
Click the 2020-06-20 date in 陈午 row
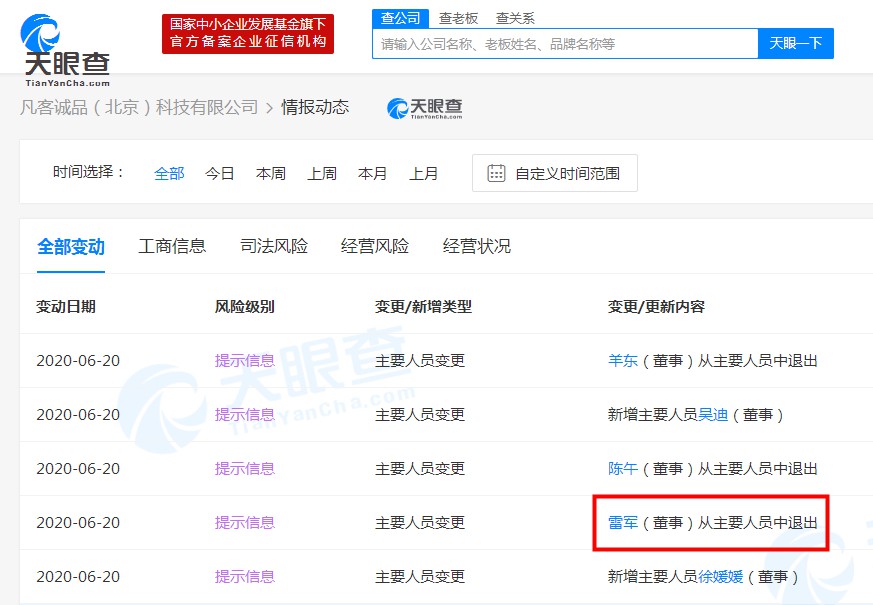pos(78,469)
